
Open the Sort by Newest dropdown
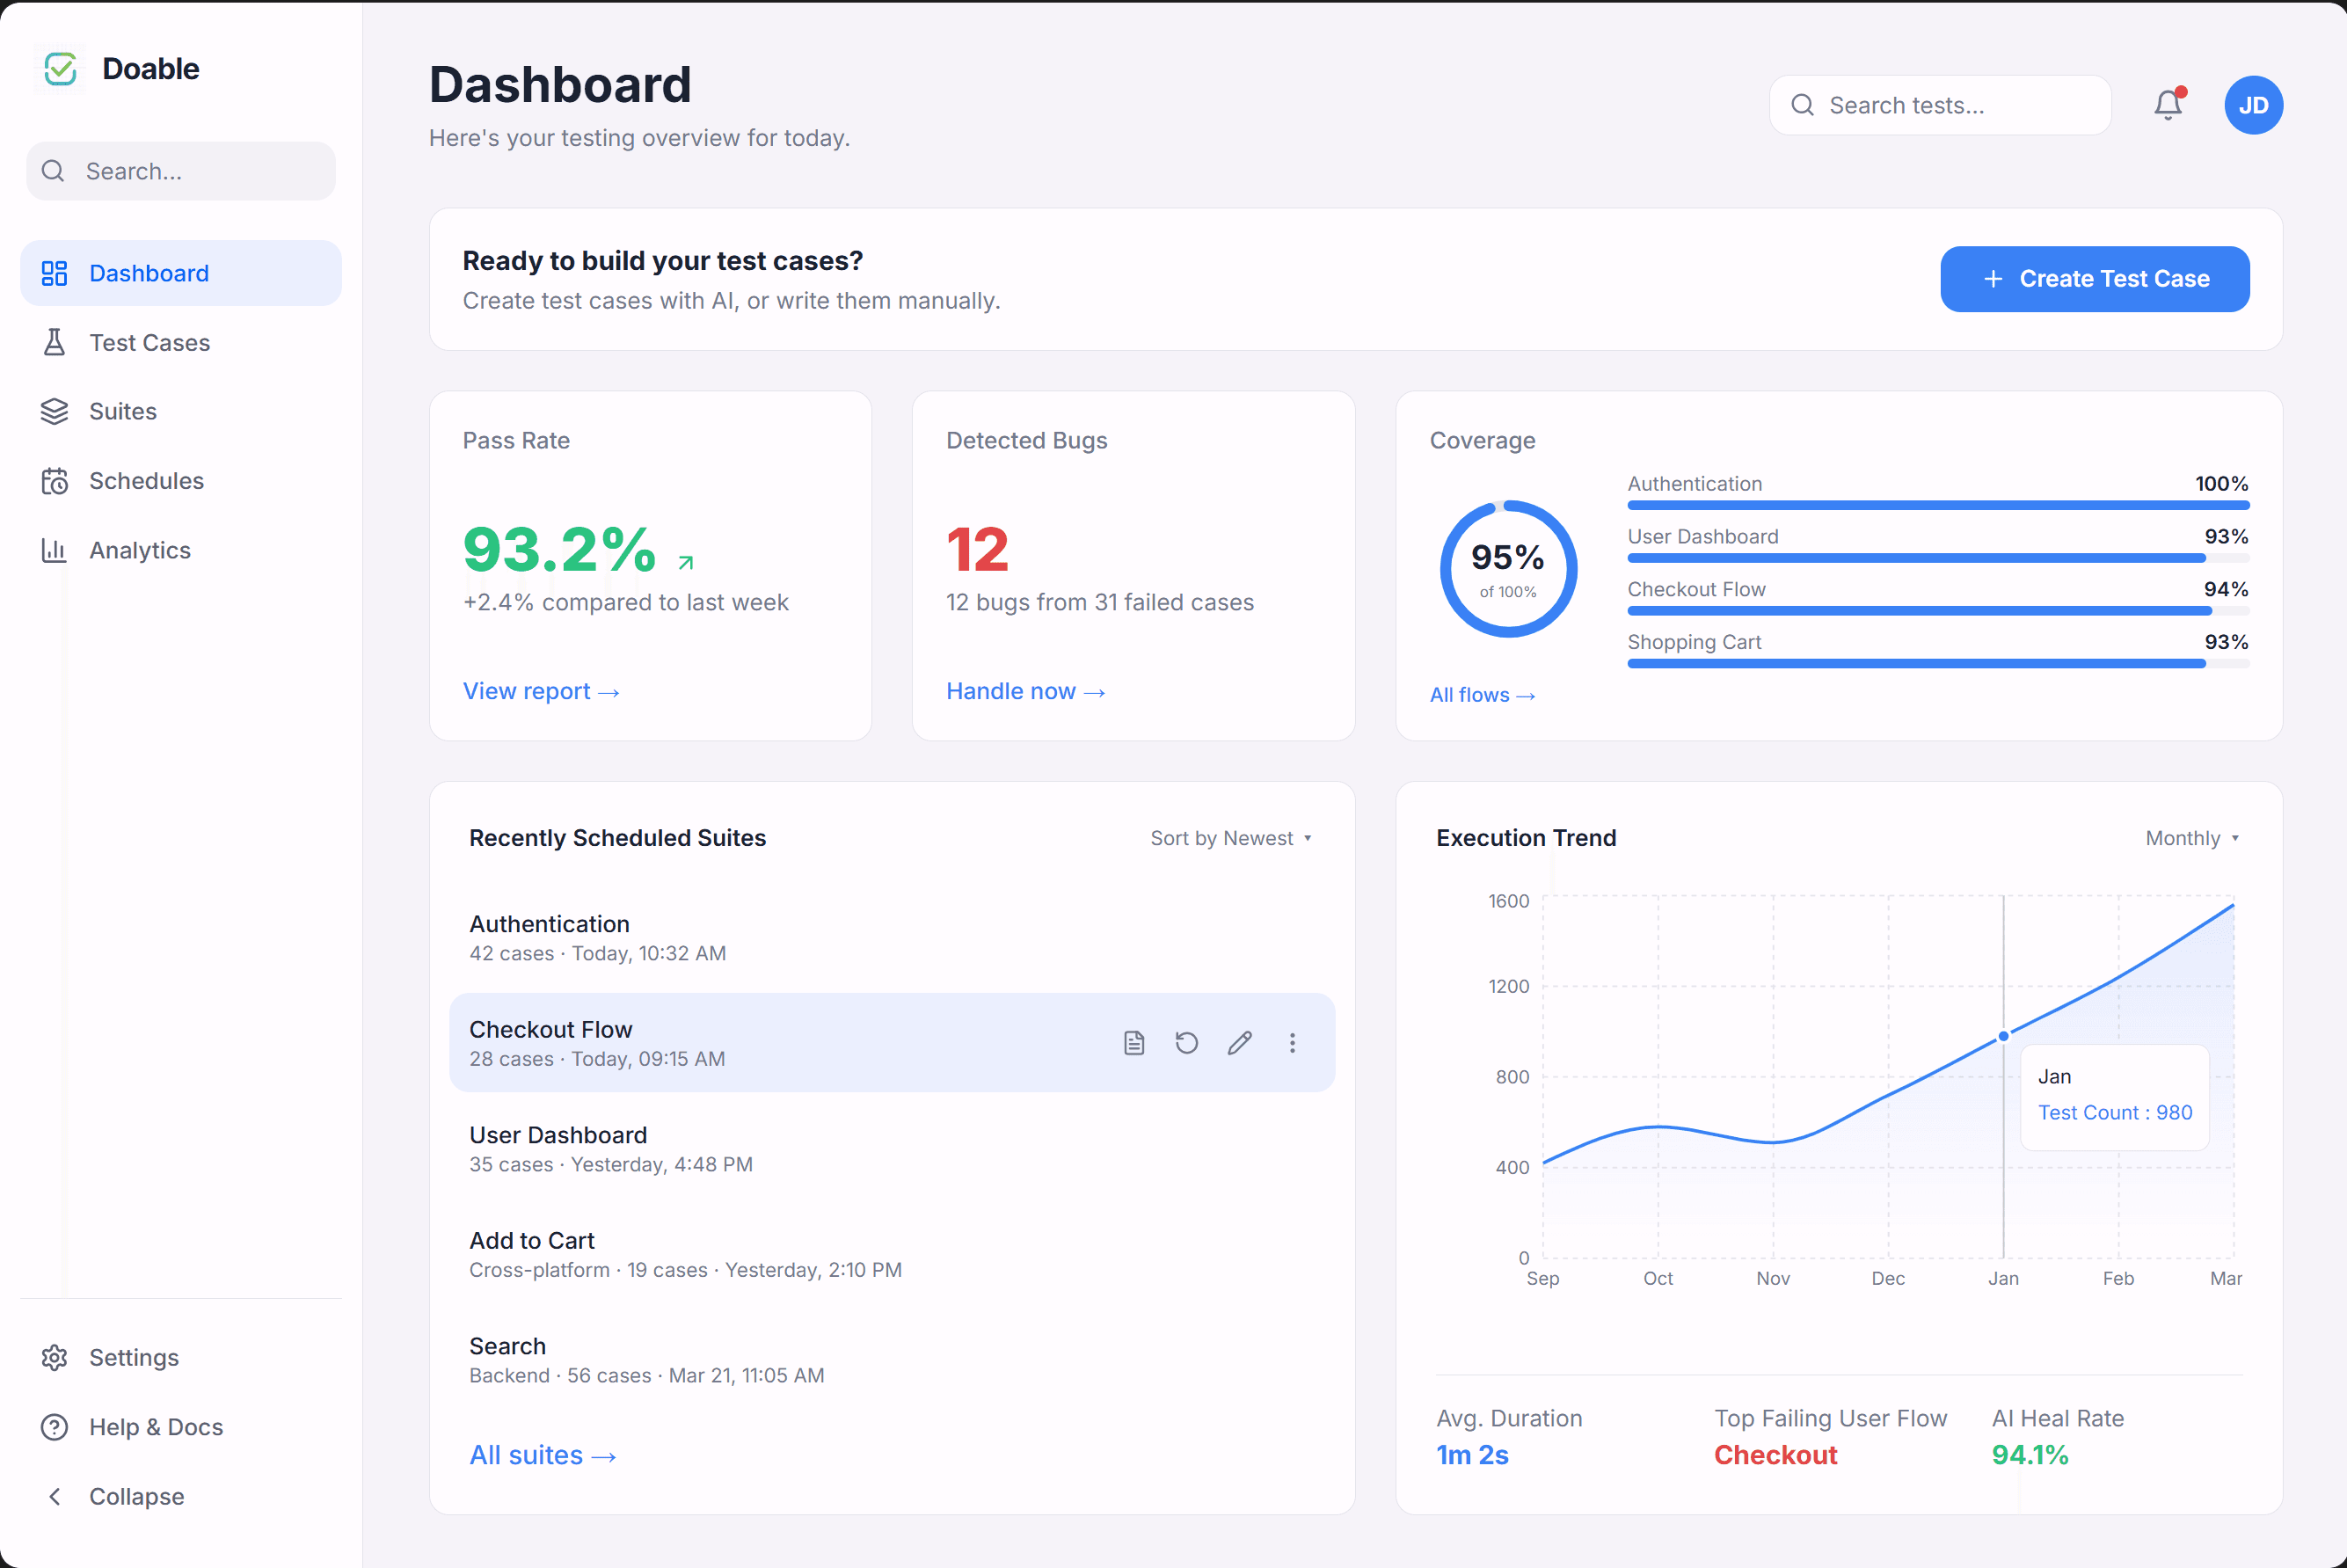(x=1231, y=838)
